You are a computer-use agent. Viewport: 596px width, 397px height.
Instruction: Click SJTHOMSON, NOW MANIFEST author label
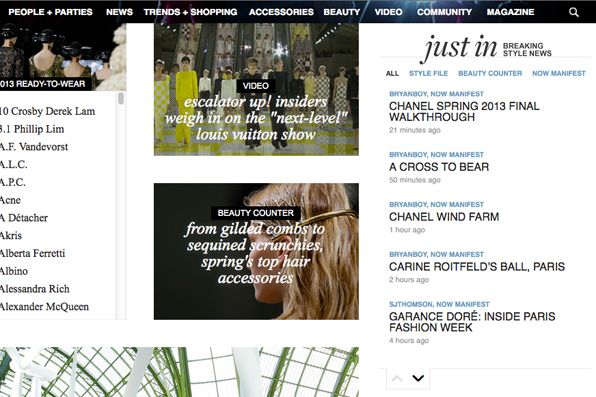[439, 304]
